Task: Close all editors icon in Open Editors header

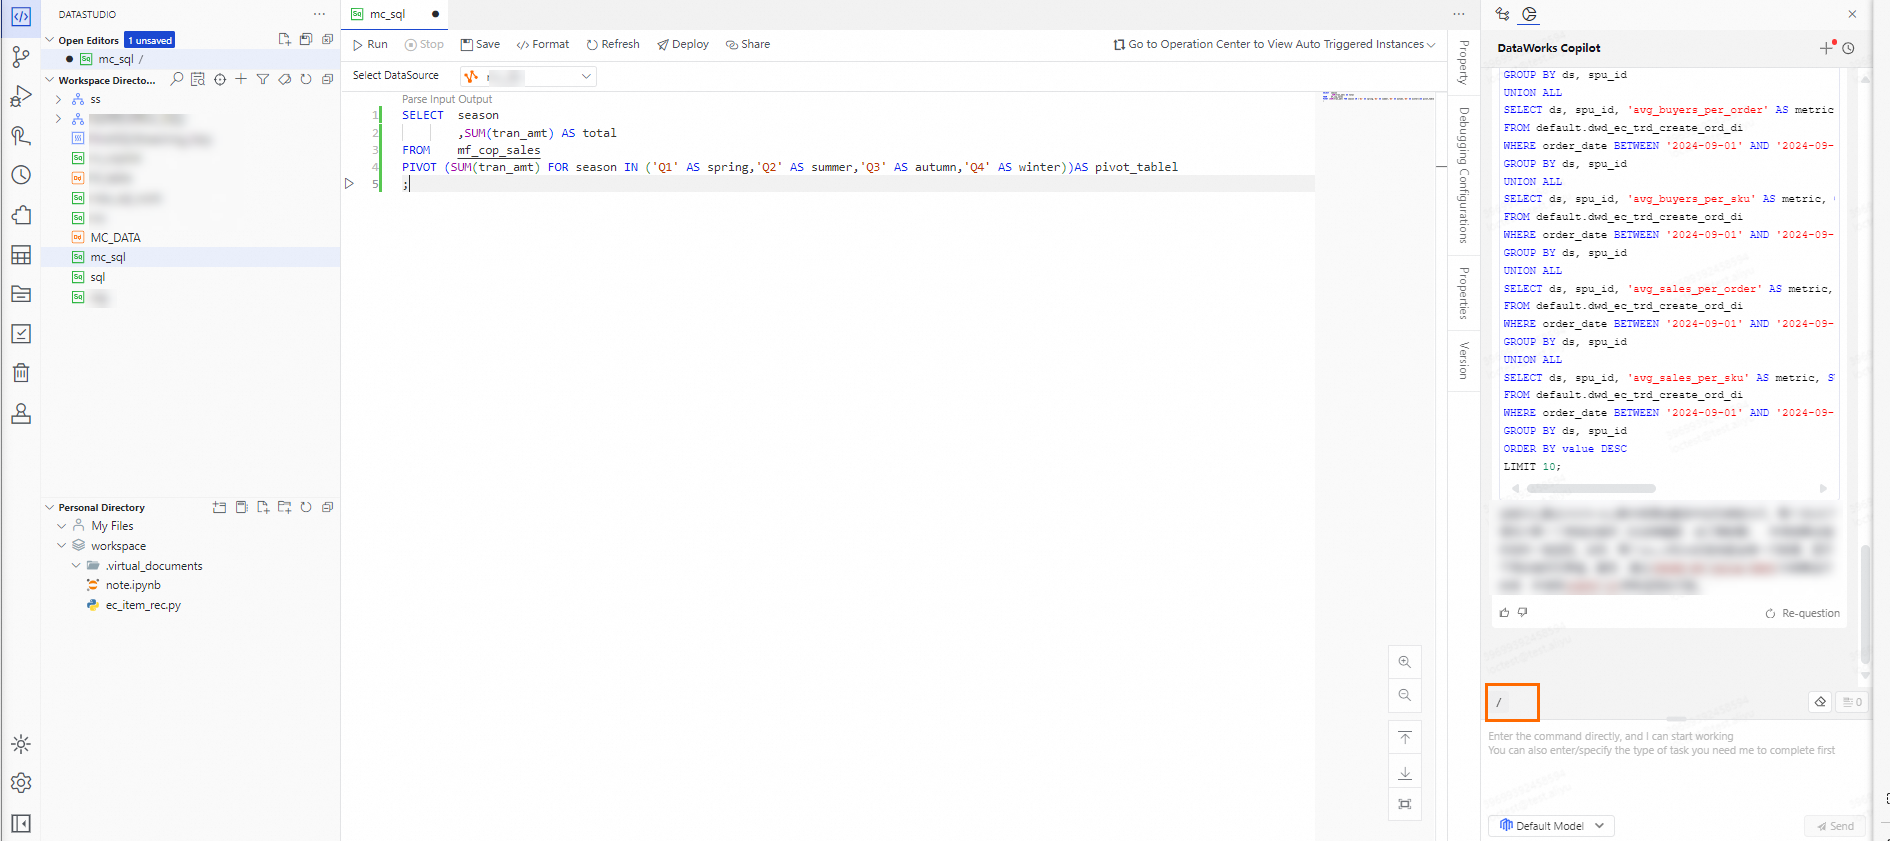Action: [x=327, y=40]
